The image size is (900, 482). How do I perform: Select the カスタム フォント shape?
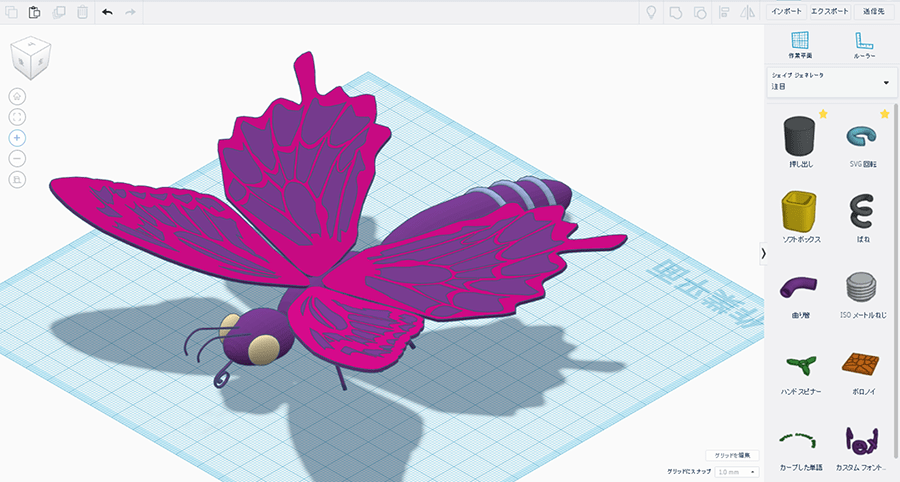click(862, 449)
